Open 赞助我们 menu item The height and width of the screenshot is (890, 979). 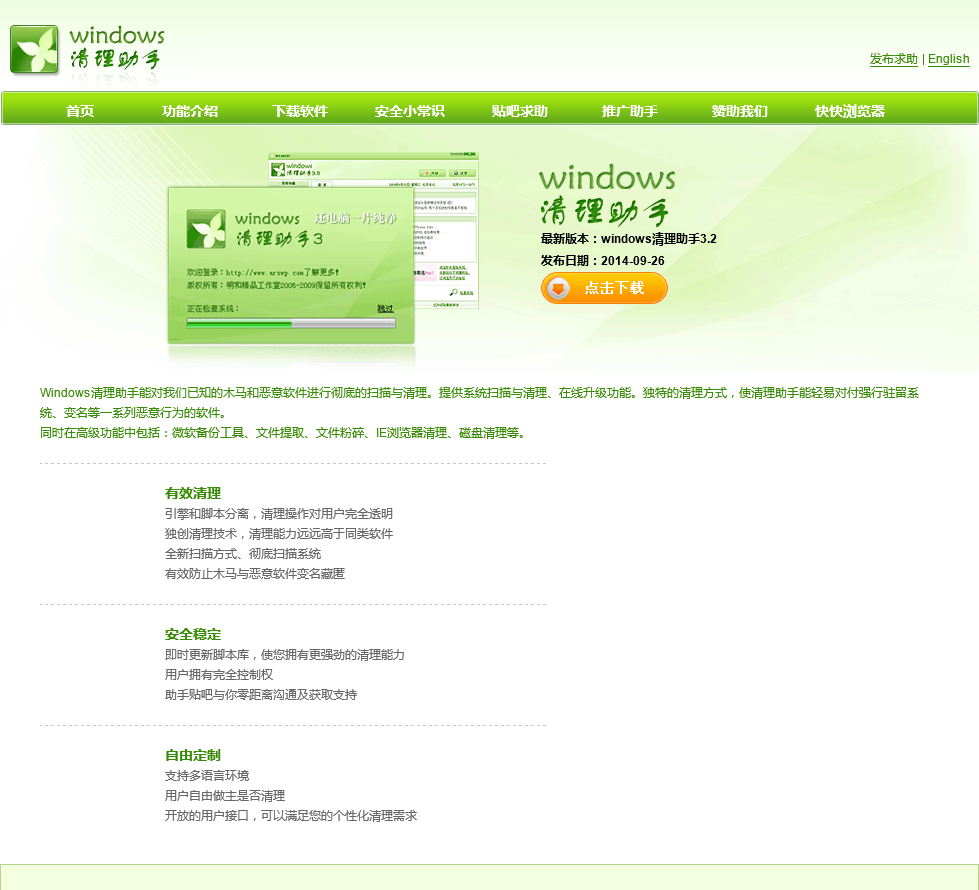(739, 111)
